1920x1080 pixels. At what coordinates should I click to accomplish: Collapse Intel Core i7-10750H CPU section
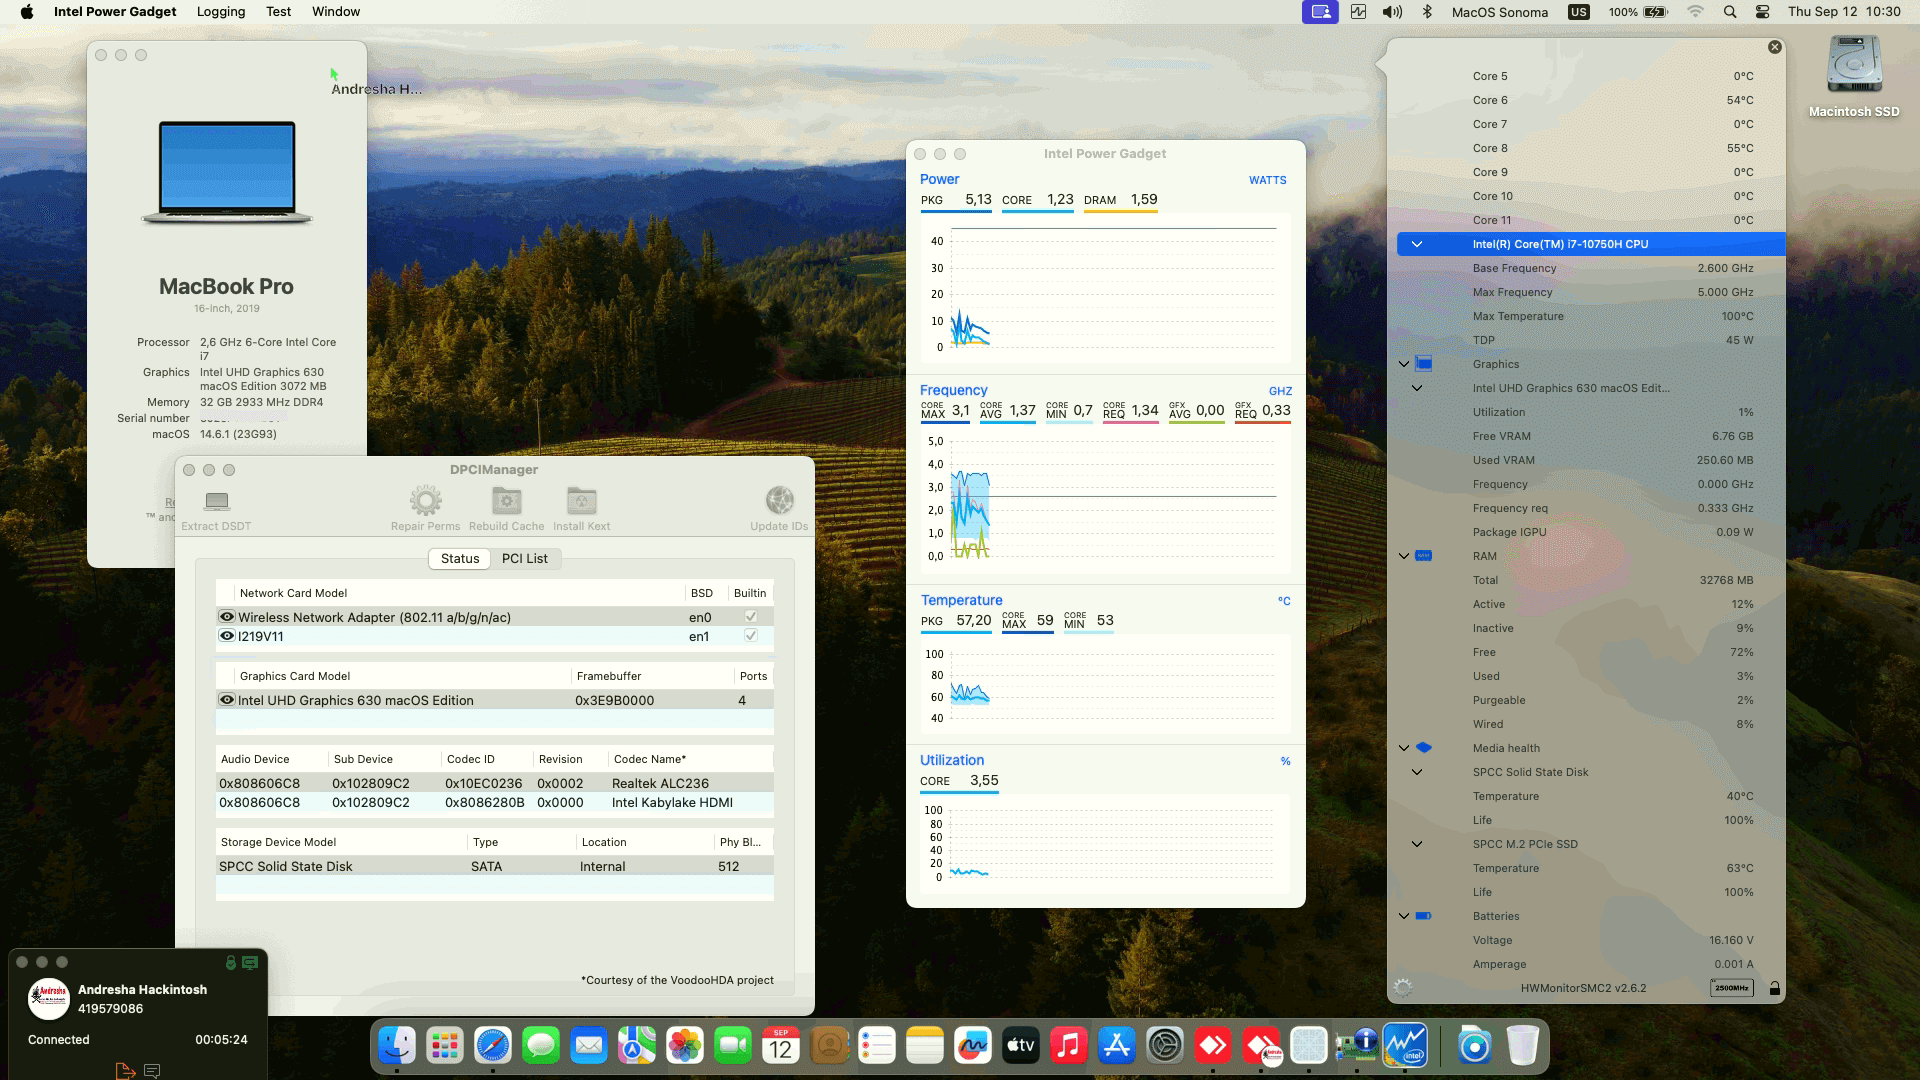point(1417,244)
